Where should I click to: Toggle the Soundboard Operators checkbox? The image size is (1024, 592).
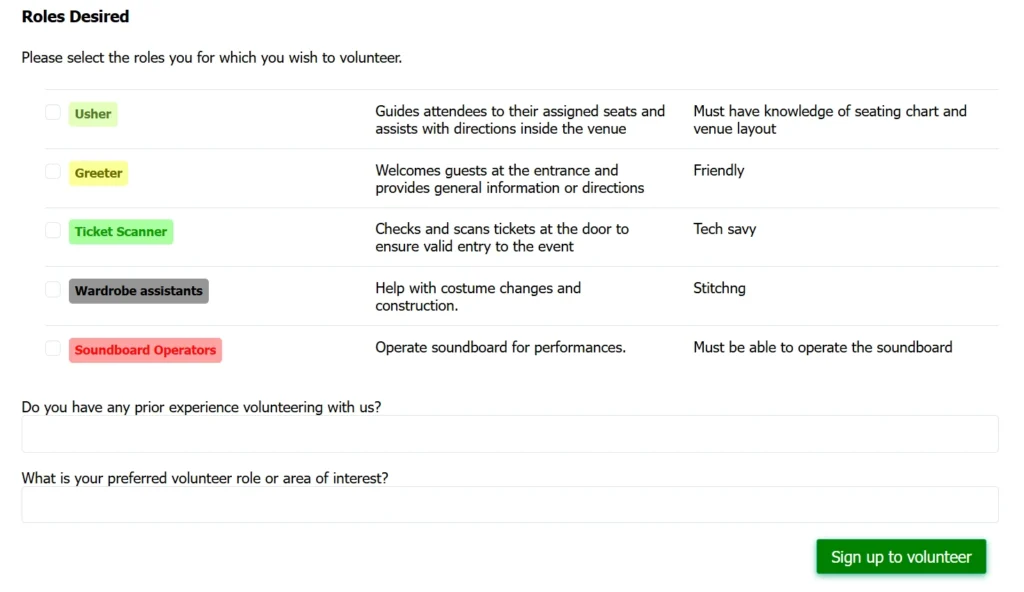[x=53, y=349]
